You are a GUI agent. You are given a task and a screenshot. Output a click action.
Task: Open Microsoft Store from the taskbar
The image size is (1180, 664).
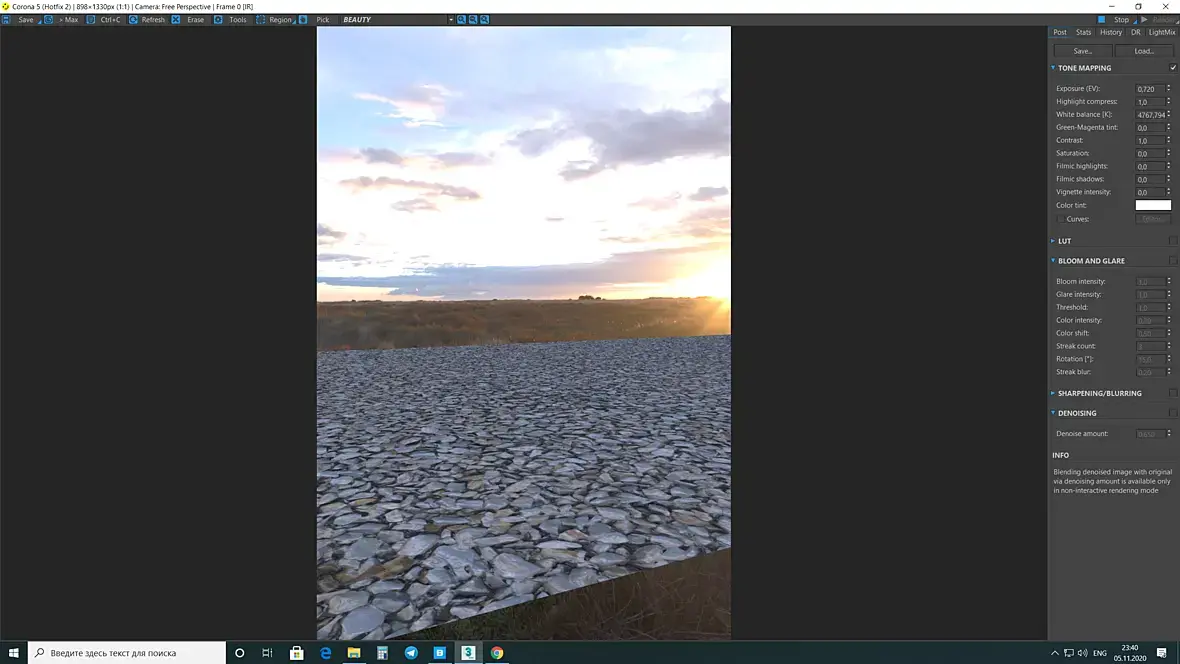pyautogui.click(x=297, y=653)
